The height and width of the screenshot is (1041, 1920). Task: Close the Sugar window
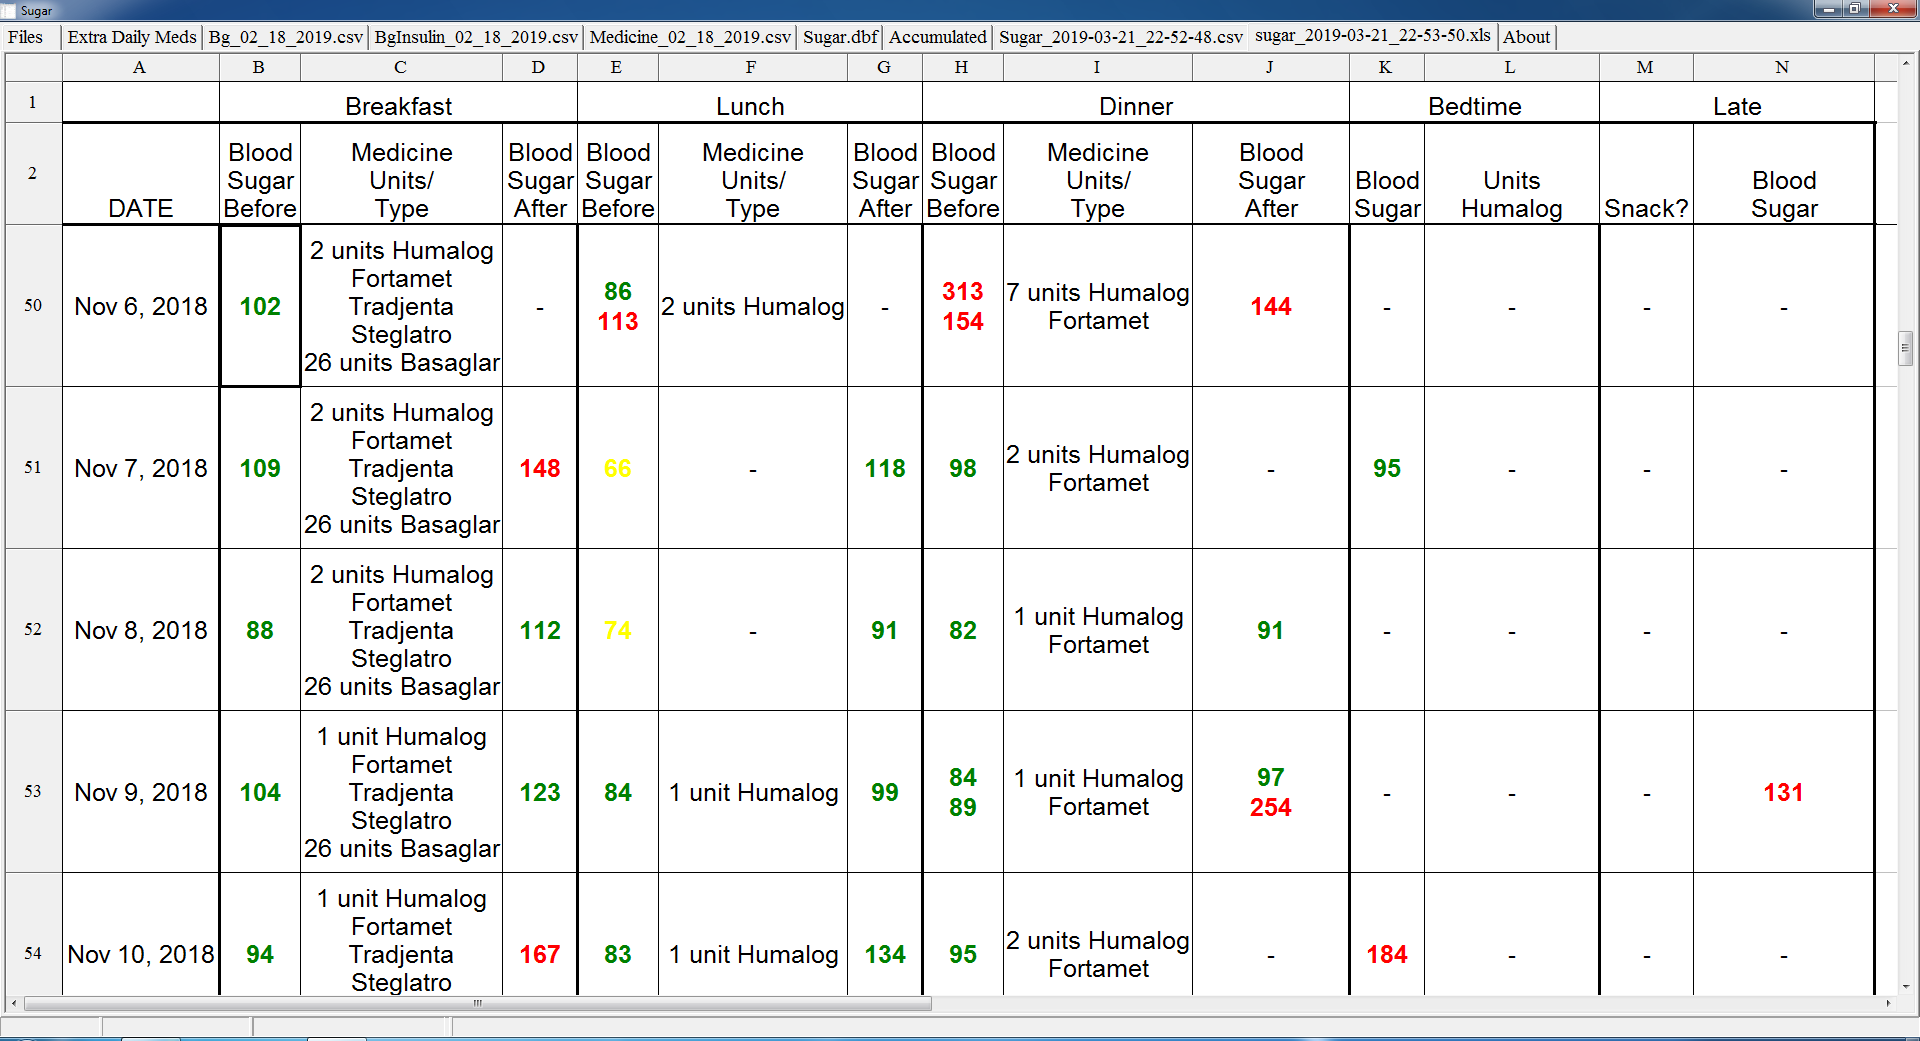click(1893, 9)
